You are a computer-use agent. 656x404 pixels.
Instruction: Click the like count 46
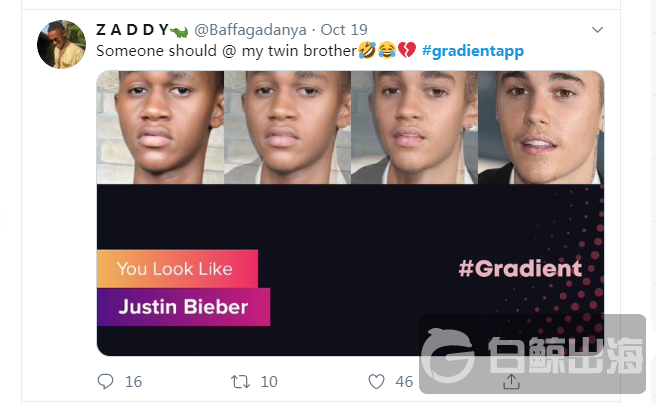(404, 381)
